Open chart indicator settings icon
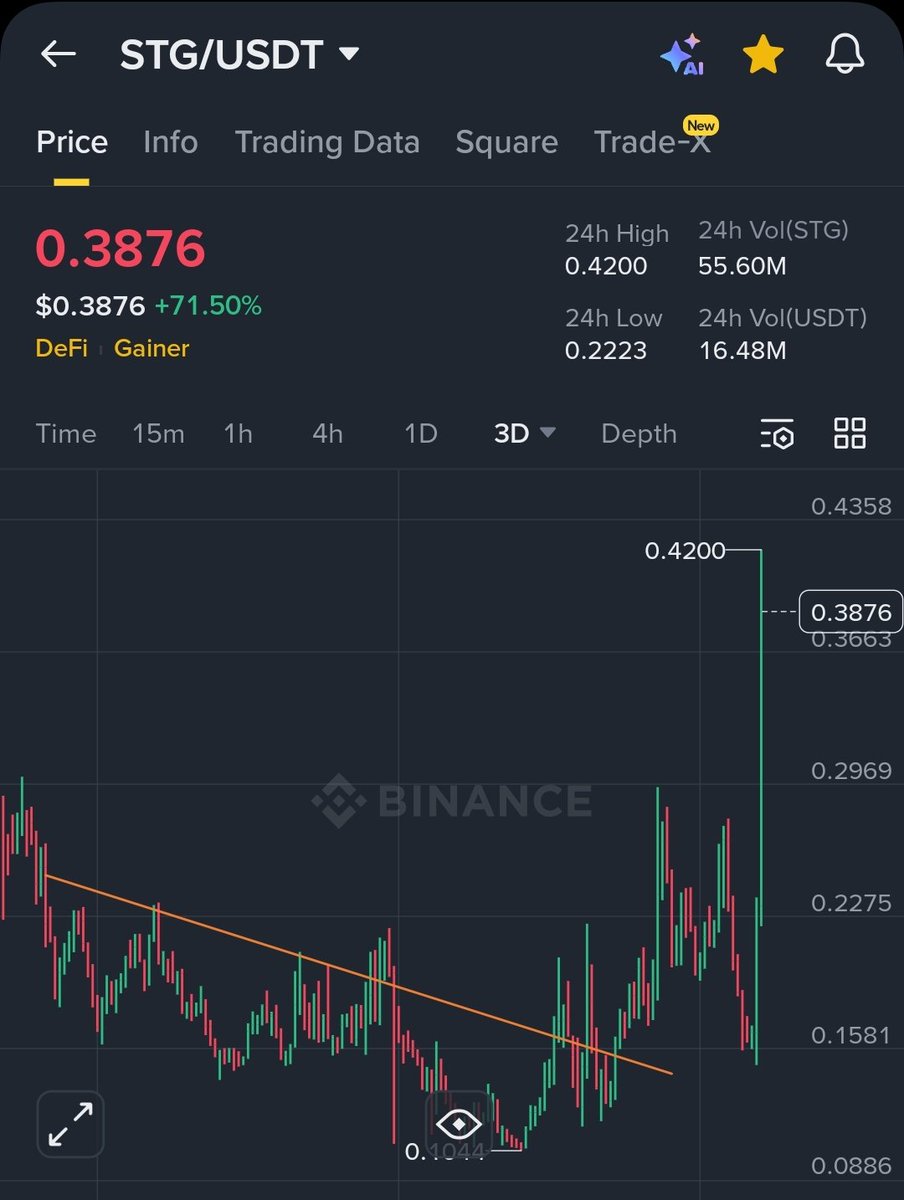The width and height of the screenshot is (904, 1200). 777,434
